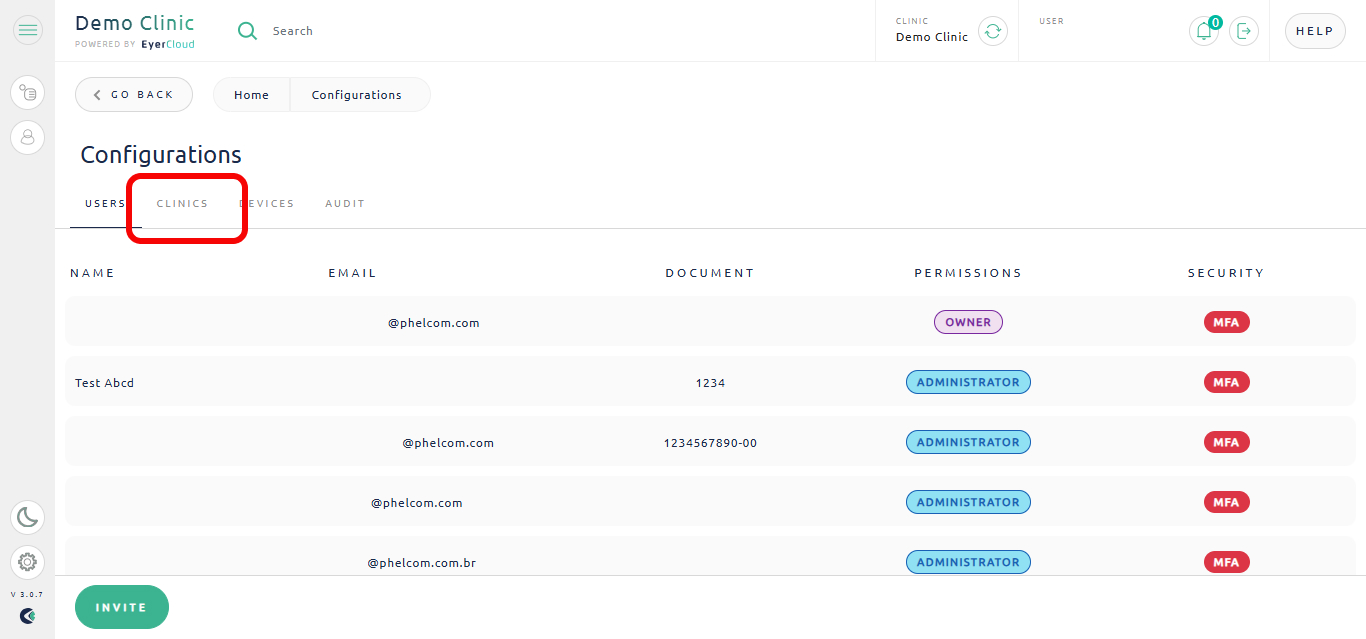Open the Test Abcd user row
Screen dimensions: 1366x639
(x=710, y=382)
